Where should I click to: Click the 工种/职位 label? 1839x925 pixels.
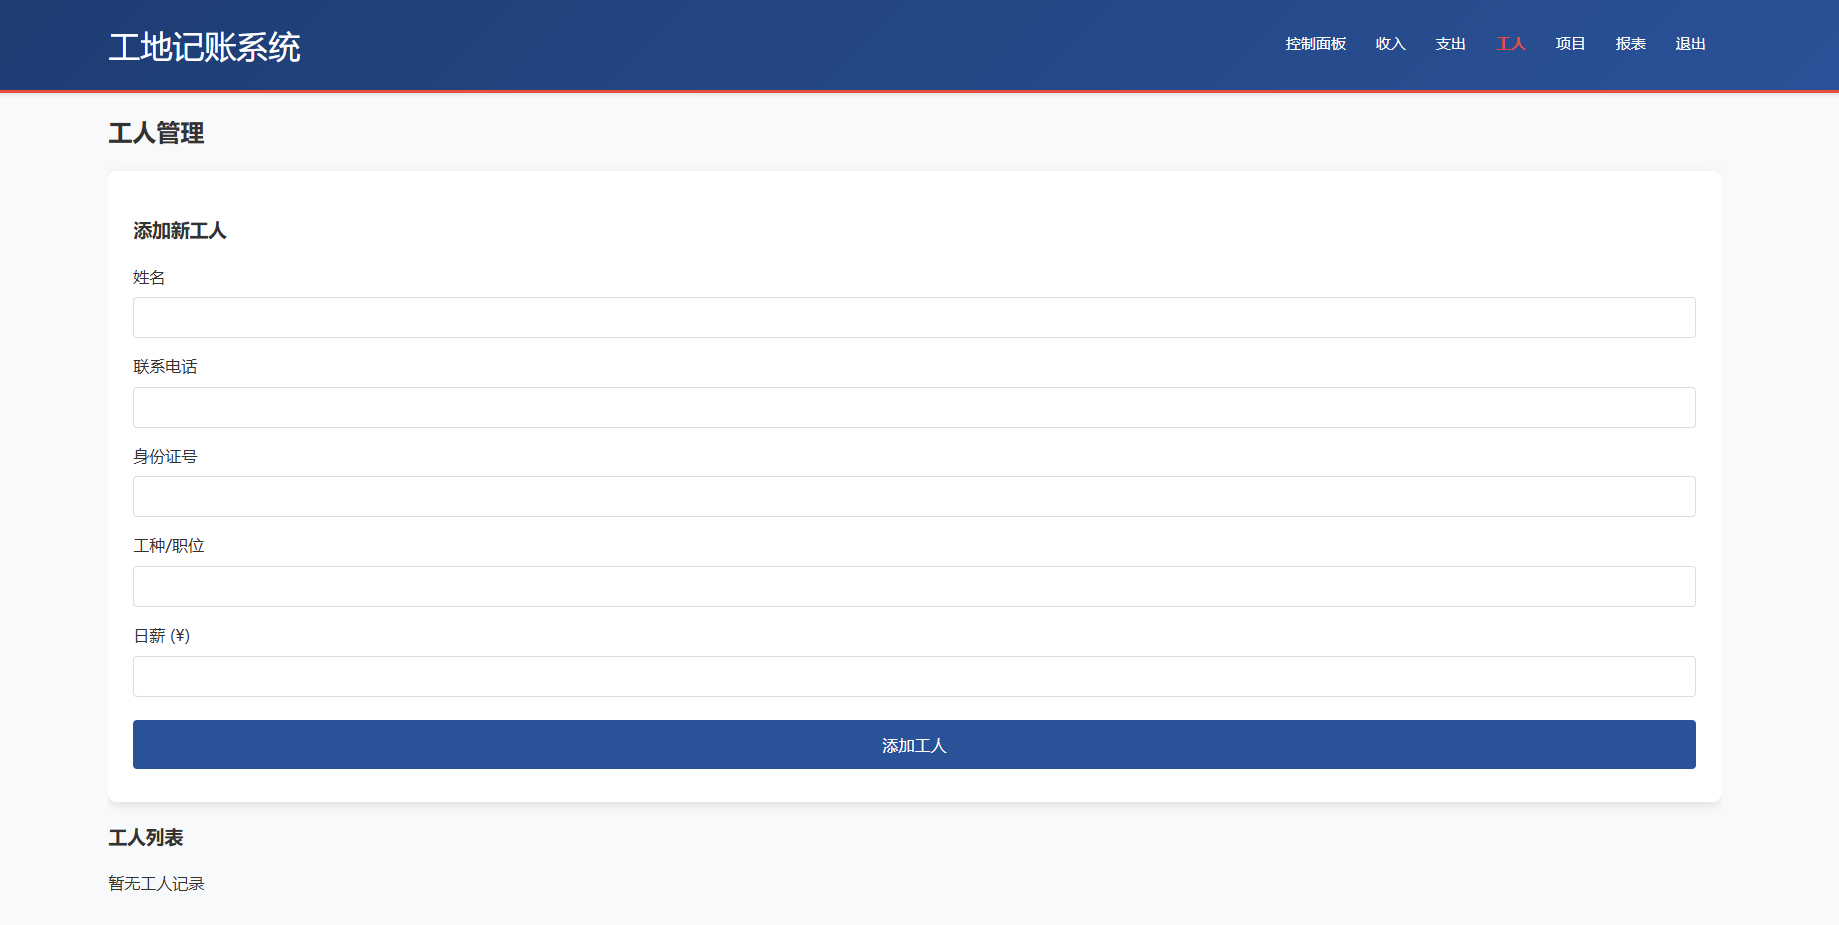click(x=168, y=546)
